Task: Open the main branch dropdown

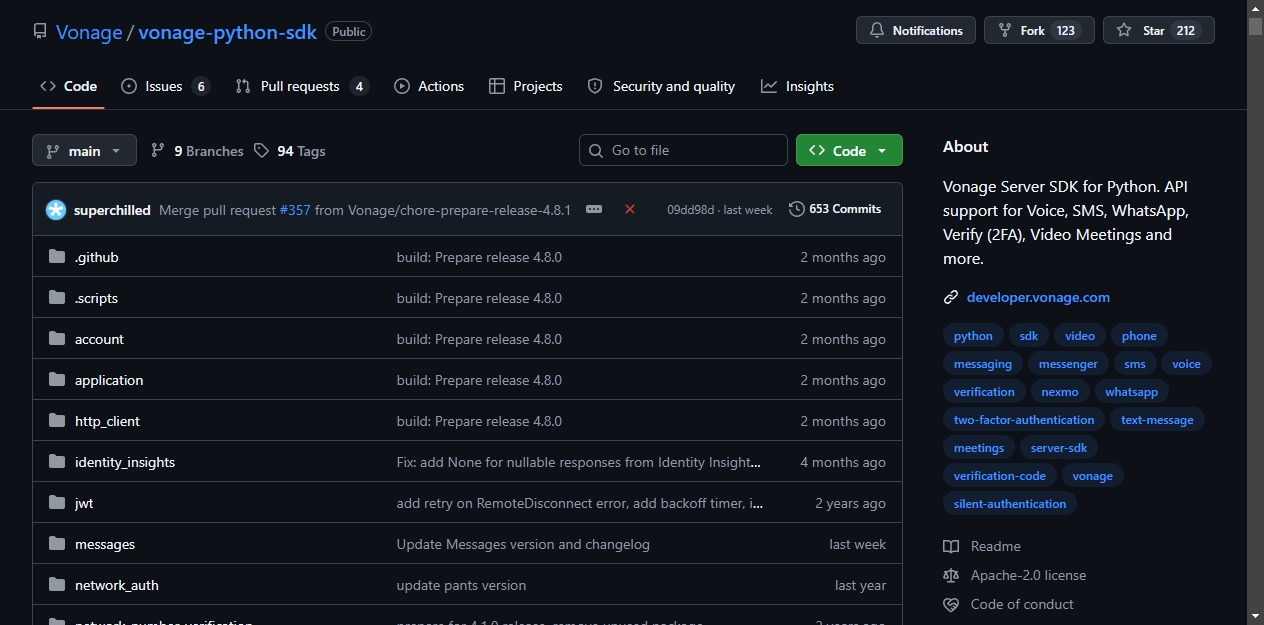Action: (84, 150)
